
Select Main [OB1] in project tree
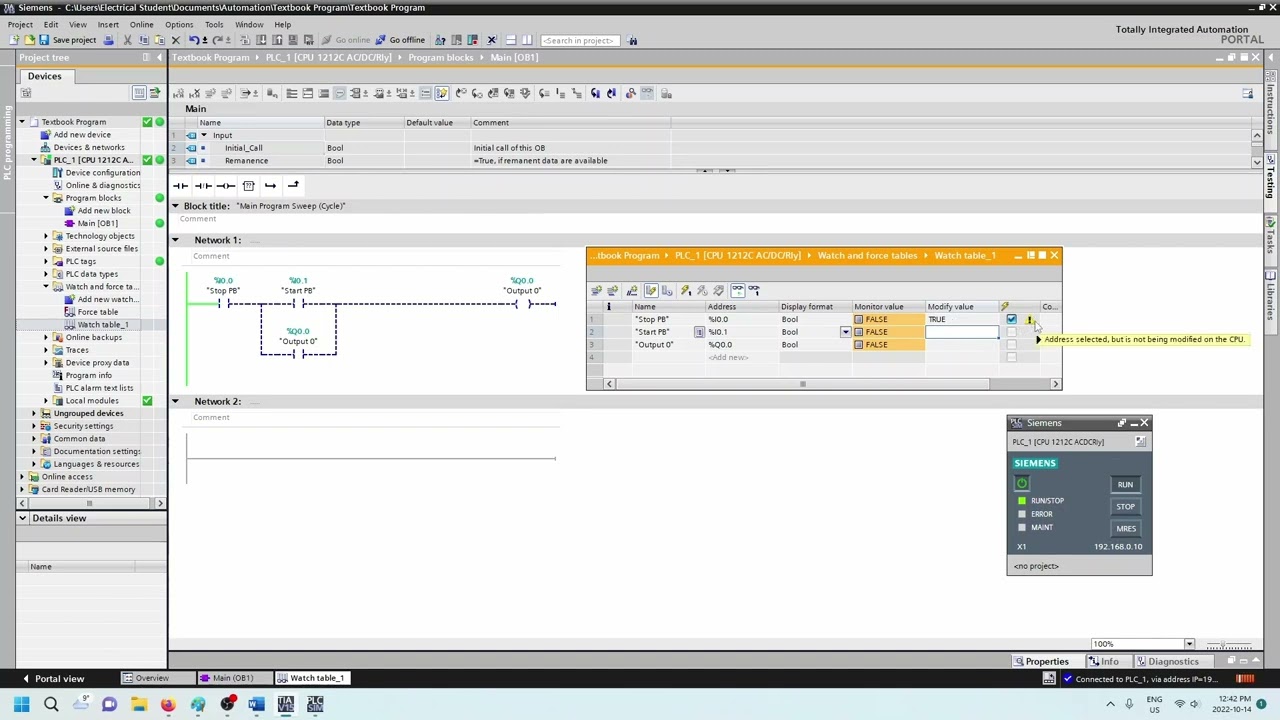tap(97, 223)
